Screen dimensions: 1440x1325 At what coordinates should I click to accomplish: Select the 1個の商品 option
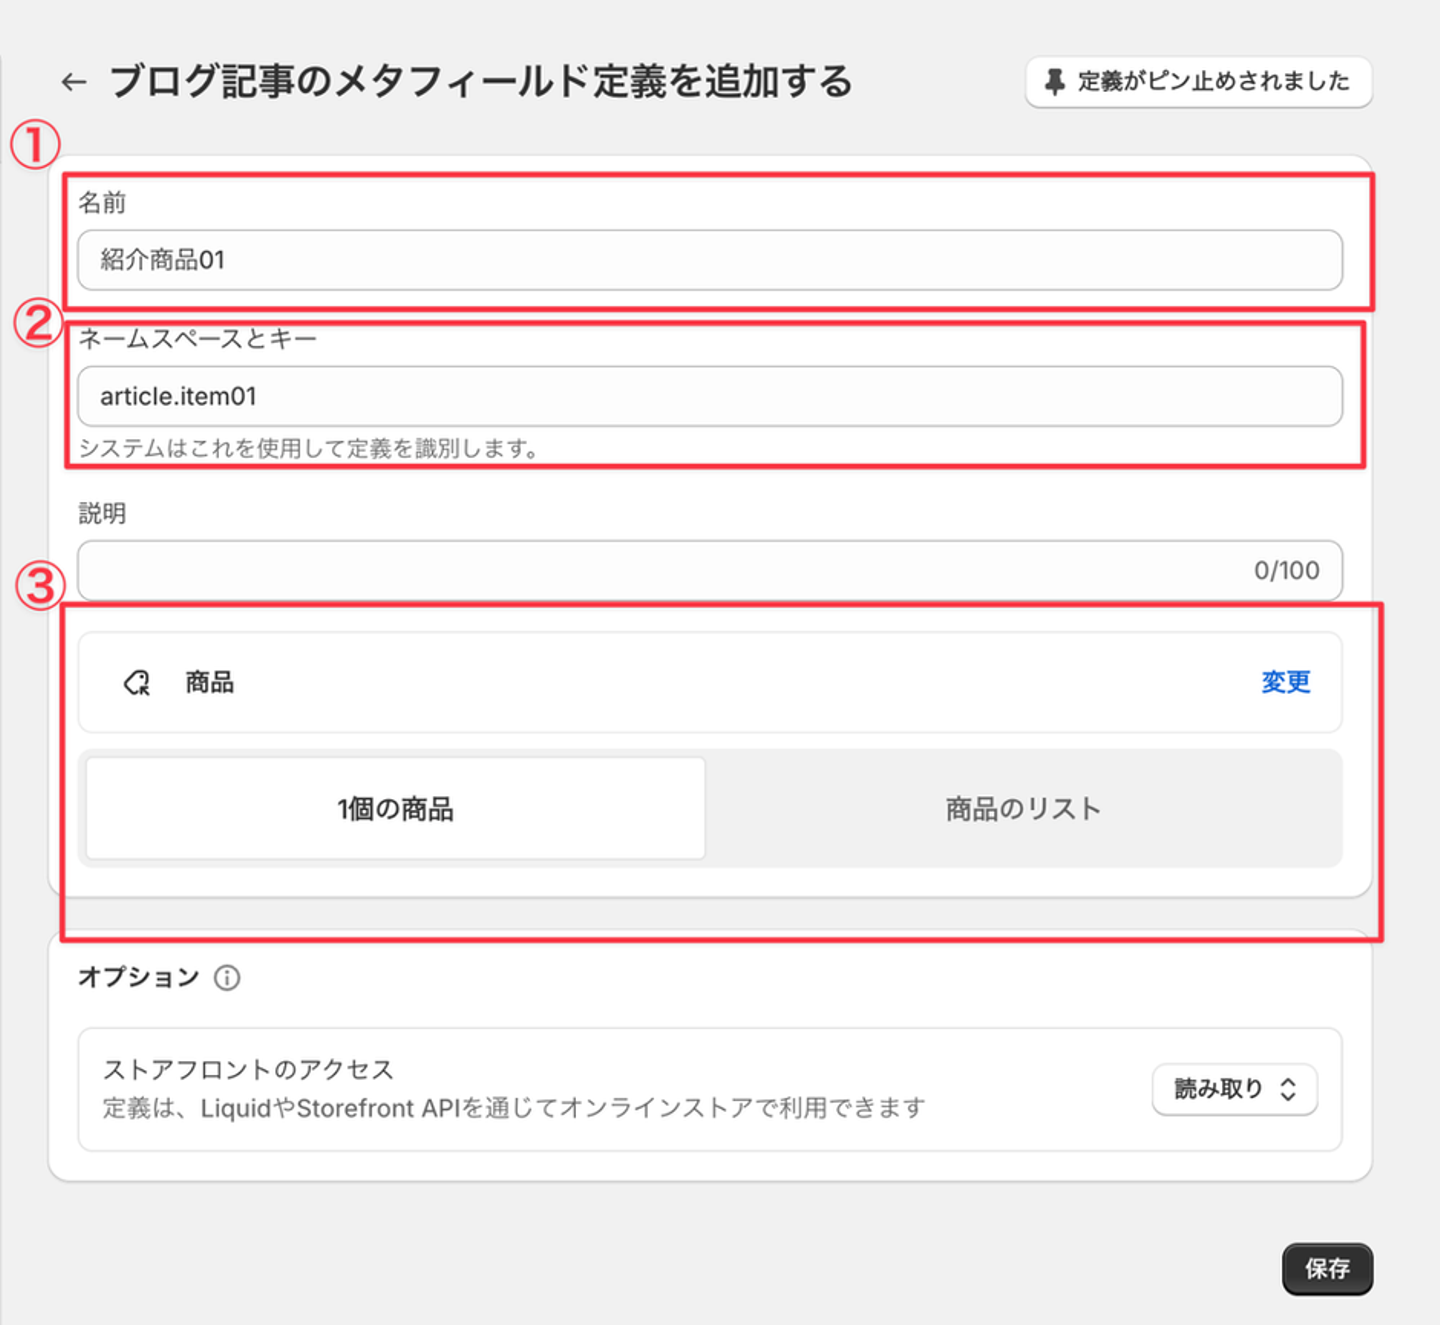395,809
